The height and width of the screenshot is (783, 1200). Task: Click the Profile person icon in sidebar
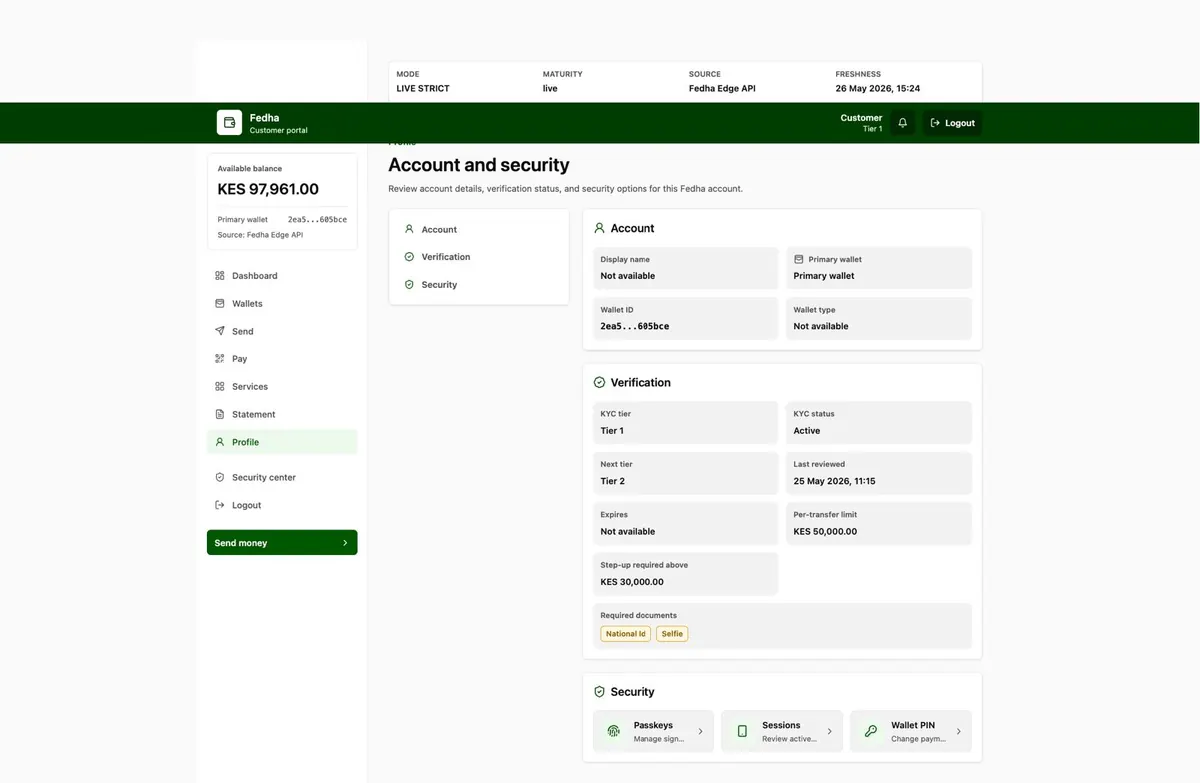[220, 442]
